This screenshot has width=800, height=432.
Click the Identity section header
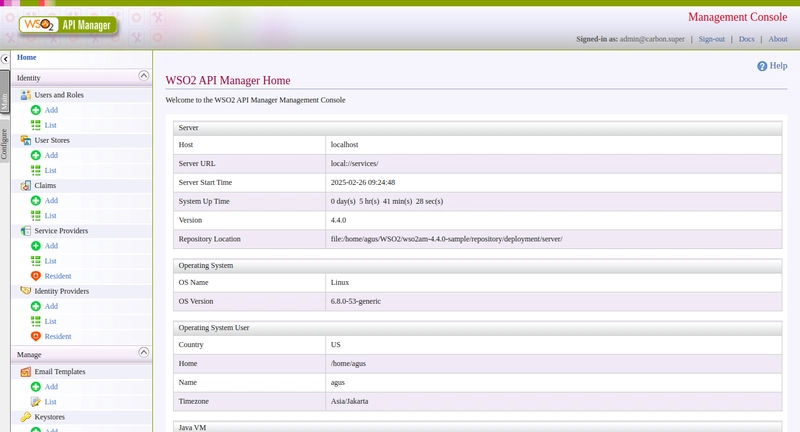(82, 78)
